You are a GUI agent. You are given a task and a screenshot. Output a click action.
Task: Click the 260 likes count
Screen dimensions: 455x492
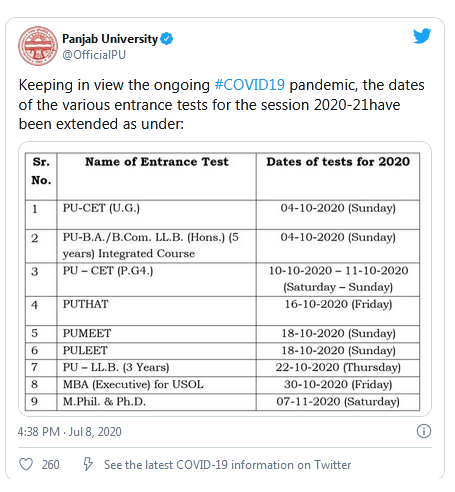[x=51, y=465]
